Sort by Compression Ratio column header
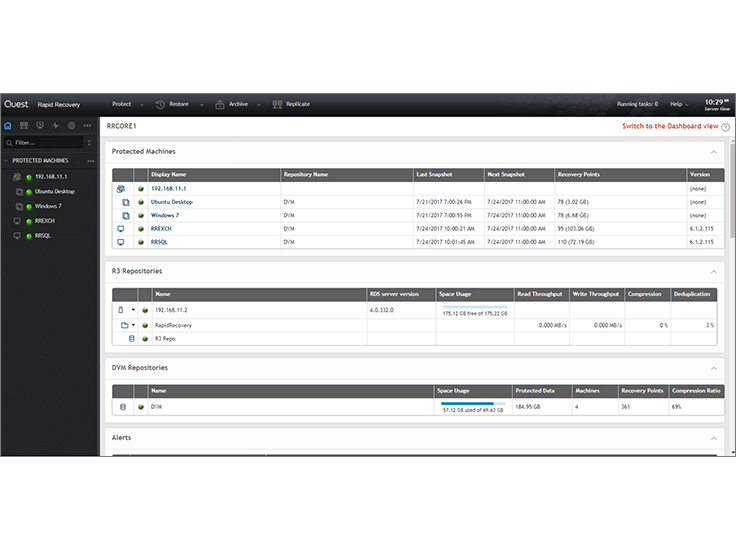The height and width of the screenshot is (550, 736). 696,391
